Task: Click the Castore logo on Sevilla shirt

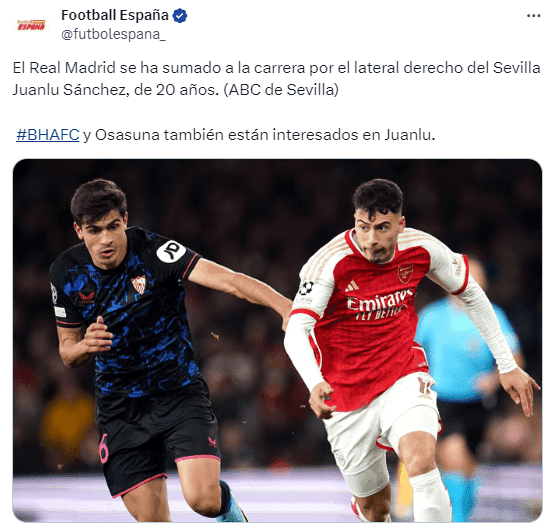Action: click(x=86, y=297)
